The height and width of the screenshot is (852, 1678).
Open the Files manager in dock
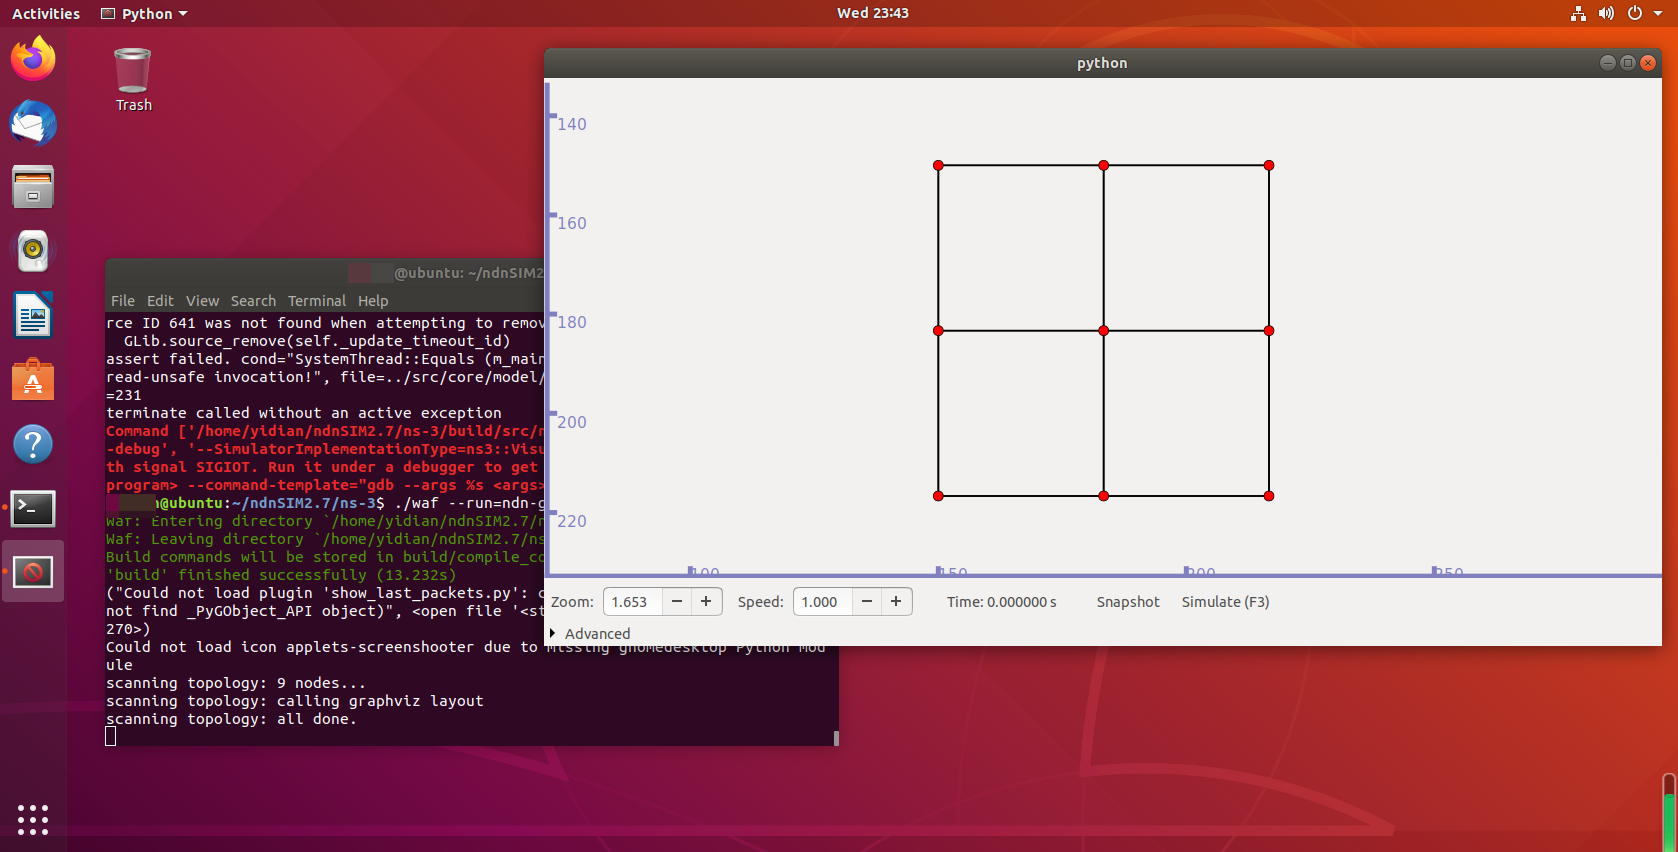(33, 187)
